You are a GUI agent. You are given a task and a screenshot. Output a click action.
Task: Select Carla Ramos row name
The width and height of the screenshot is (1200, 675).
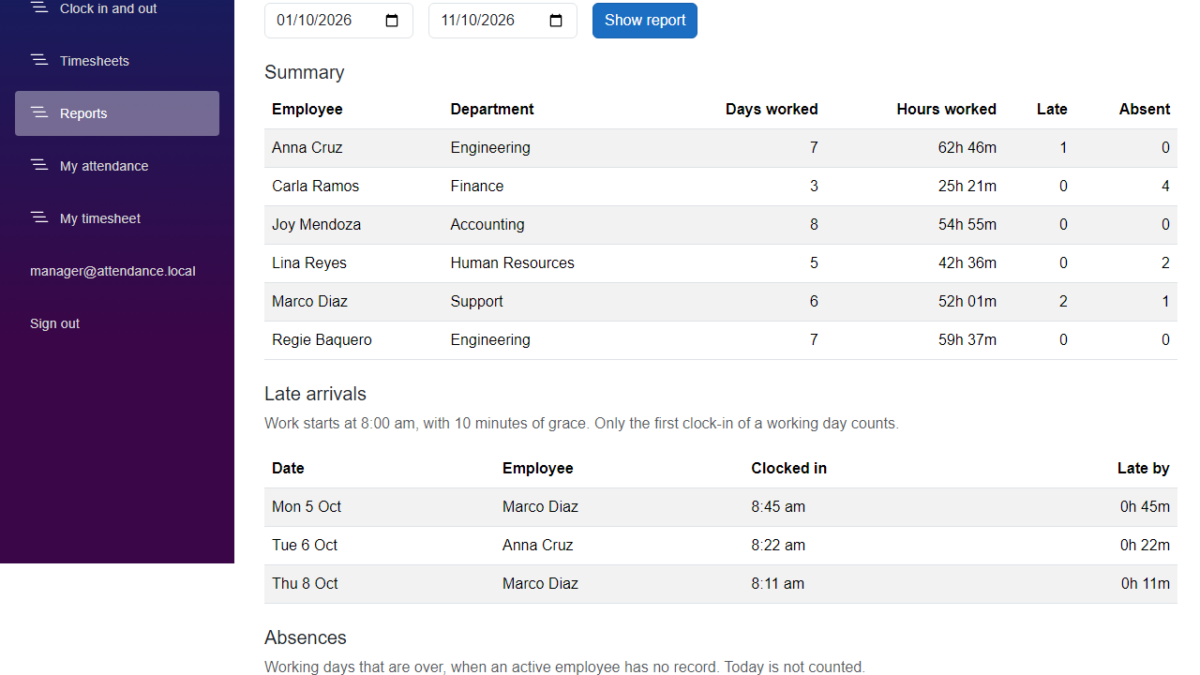pyautogui.click(x=315, y=186)
